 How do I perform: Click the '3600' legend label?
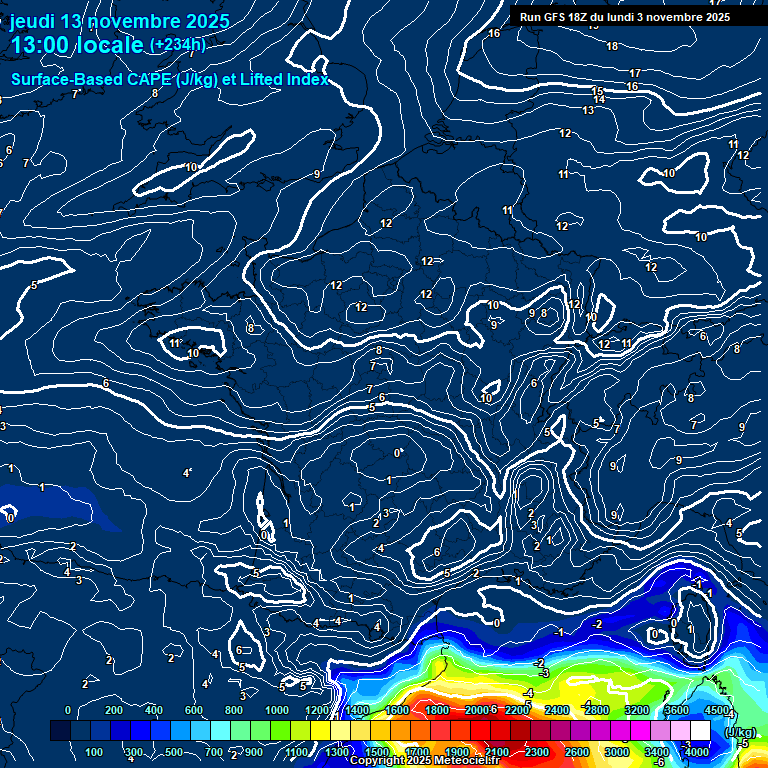pyautogui.click(x=677, y=710)
